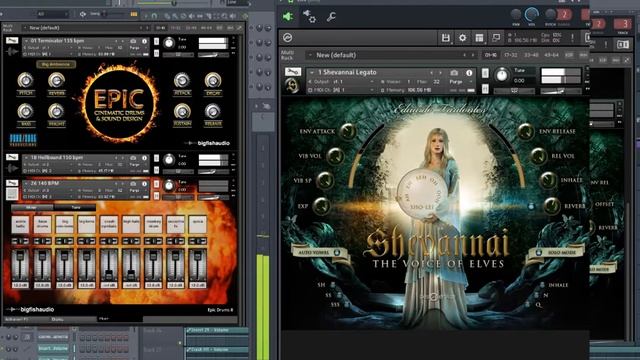This screenshot has height=360, width=640.
Task: Click the wrench edit icon next to Shevannai Legato
Action: [x=293, y=72]
